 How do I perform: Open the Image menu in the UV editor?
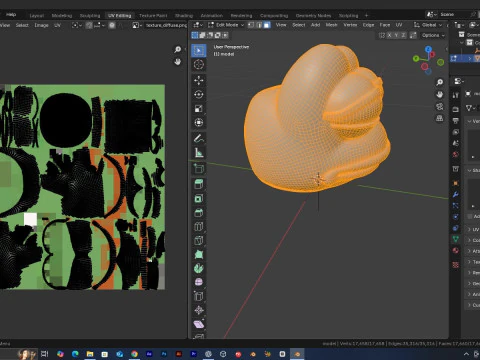coord(41,25)
